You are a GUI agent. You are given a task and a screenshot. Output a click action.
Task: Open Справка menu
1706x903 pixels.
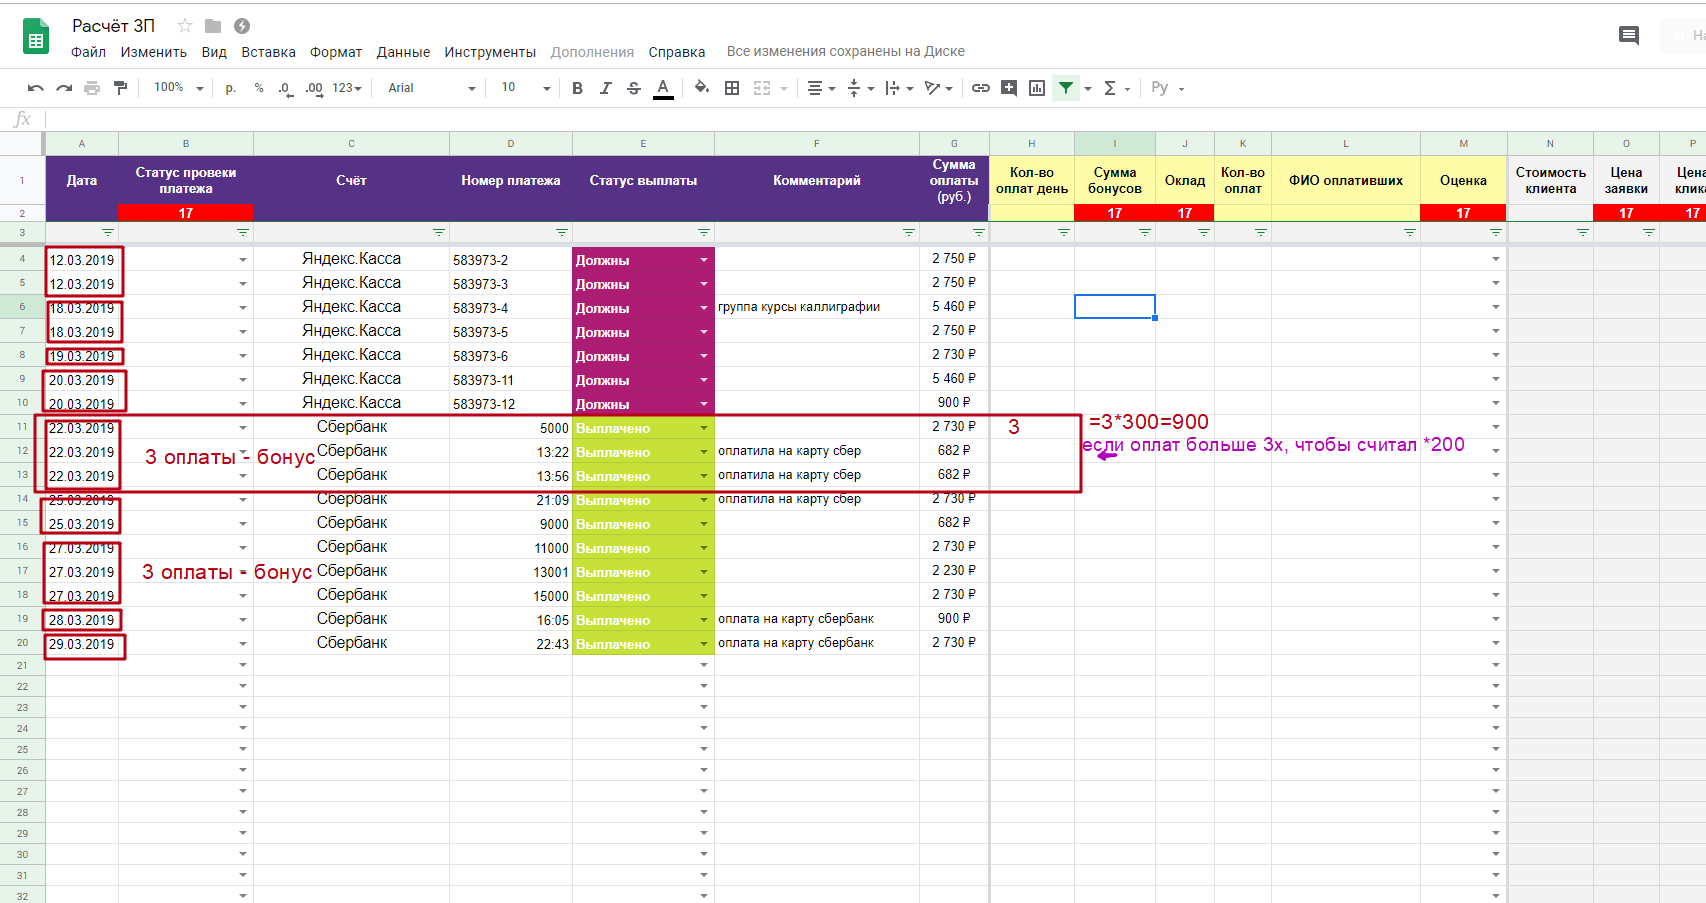[x=676, y=52]
